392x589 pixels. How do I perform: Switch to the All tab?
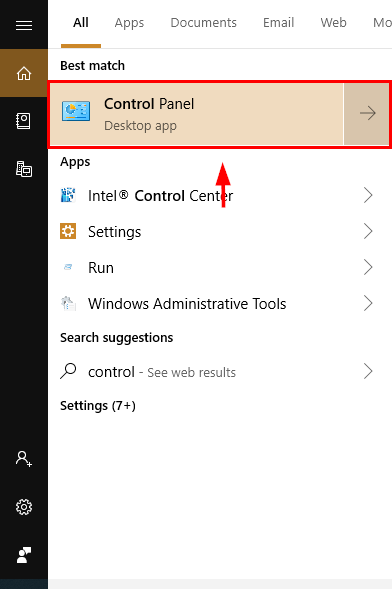point(81,23)
